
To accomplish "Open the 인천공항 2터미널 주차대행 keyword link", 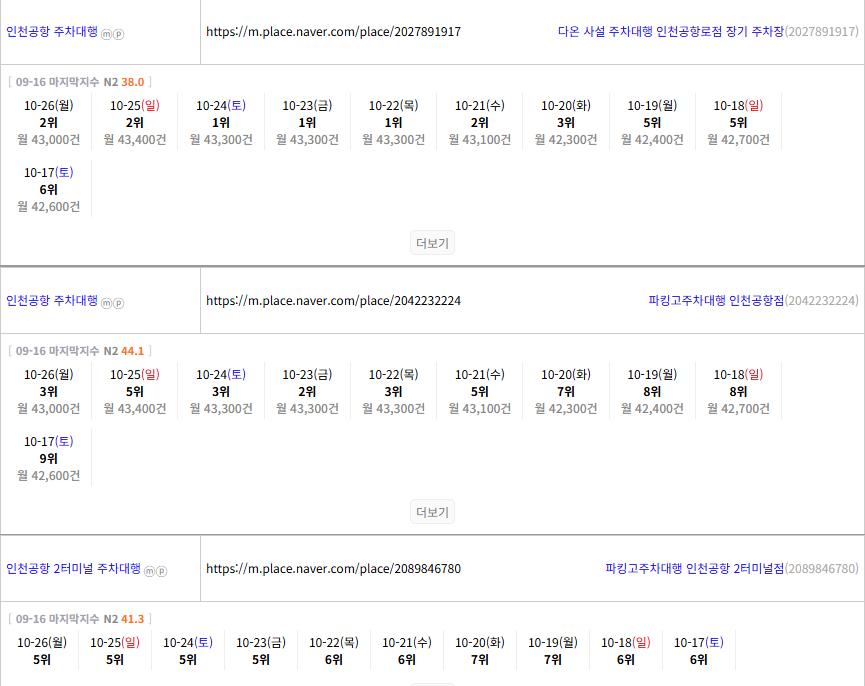I will (x=73, y=569).
